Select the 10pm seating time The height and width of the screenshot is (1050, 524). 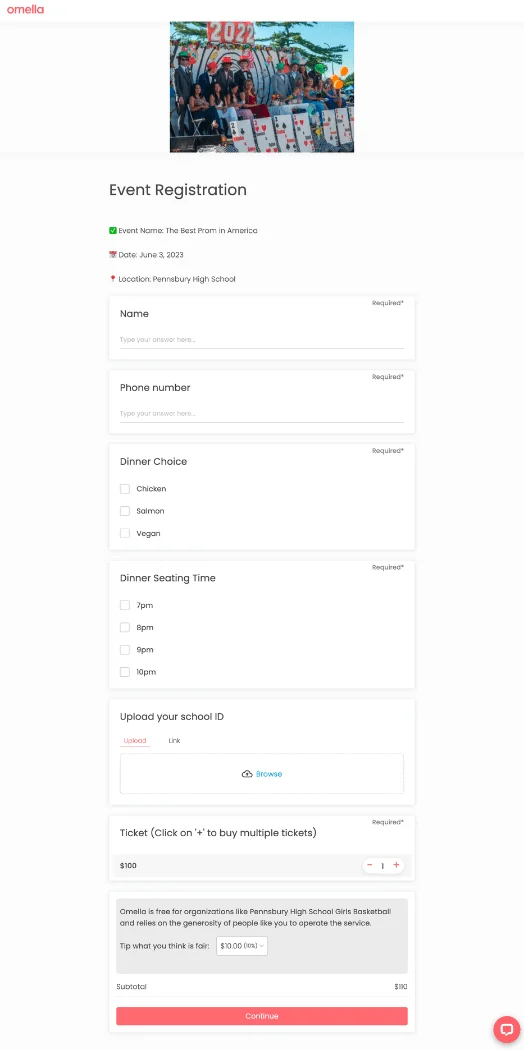pyautogui.click(x=124, y=672)
